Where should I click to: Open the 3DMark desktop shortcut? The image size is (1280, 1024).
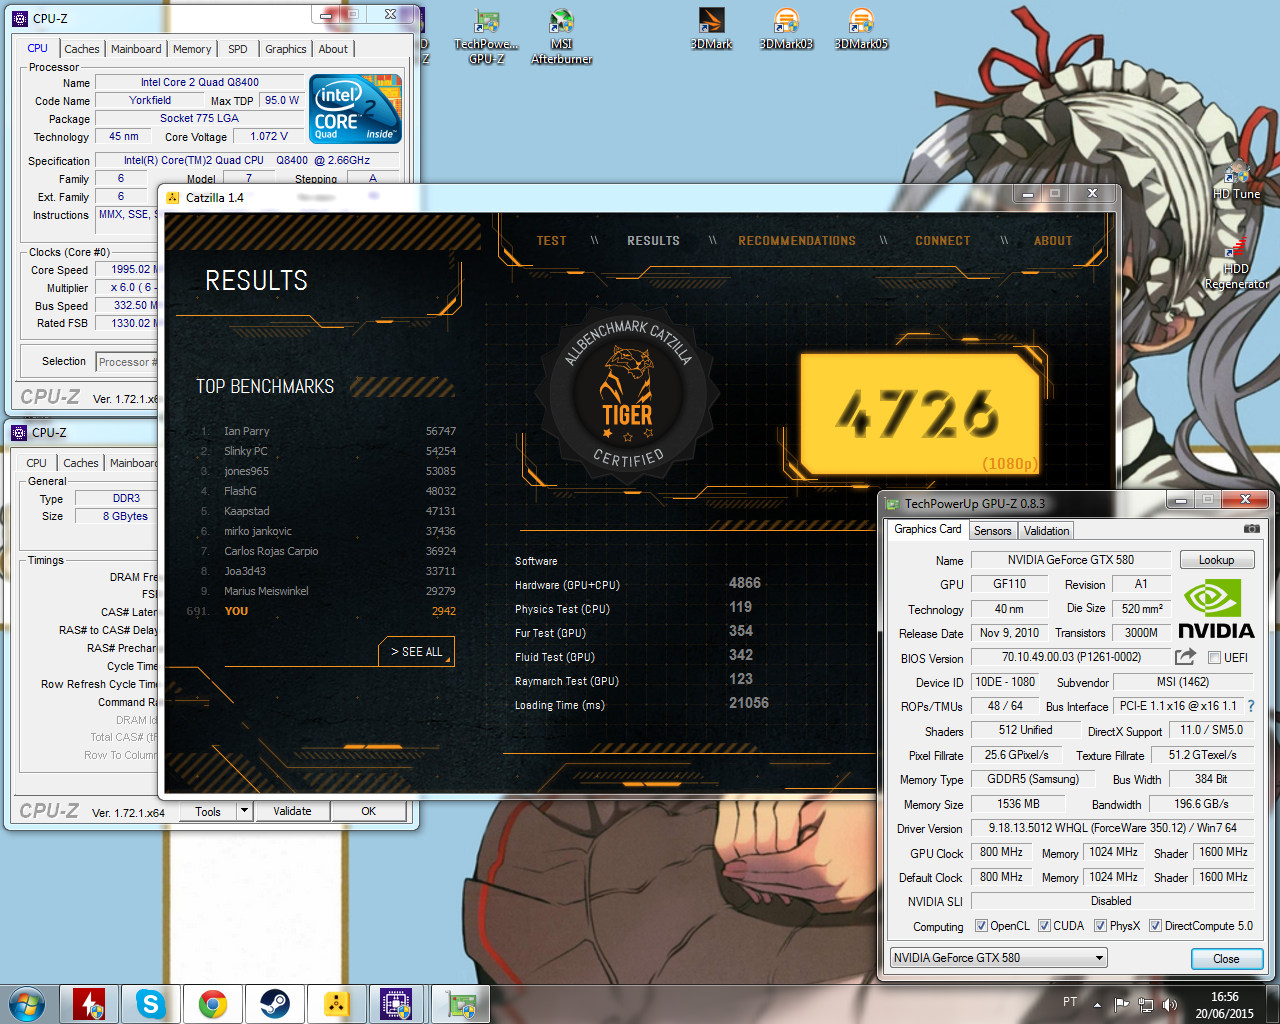(711, 29)
